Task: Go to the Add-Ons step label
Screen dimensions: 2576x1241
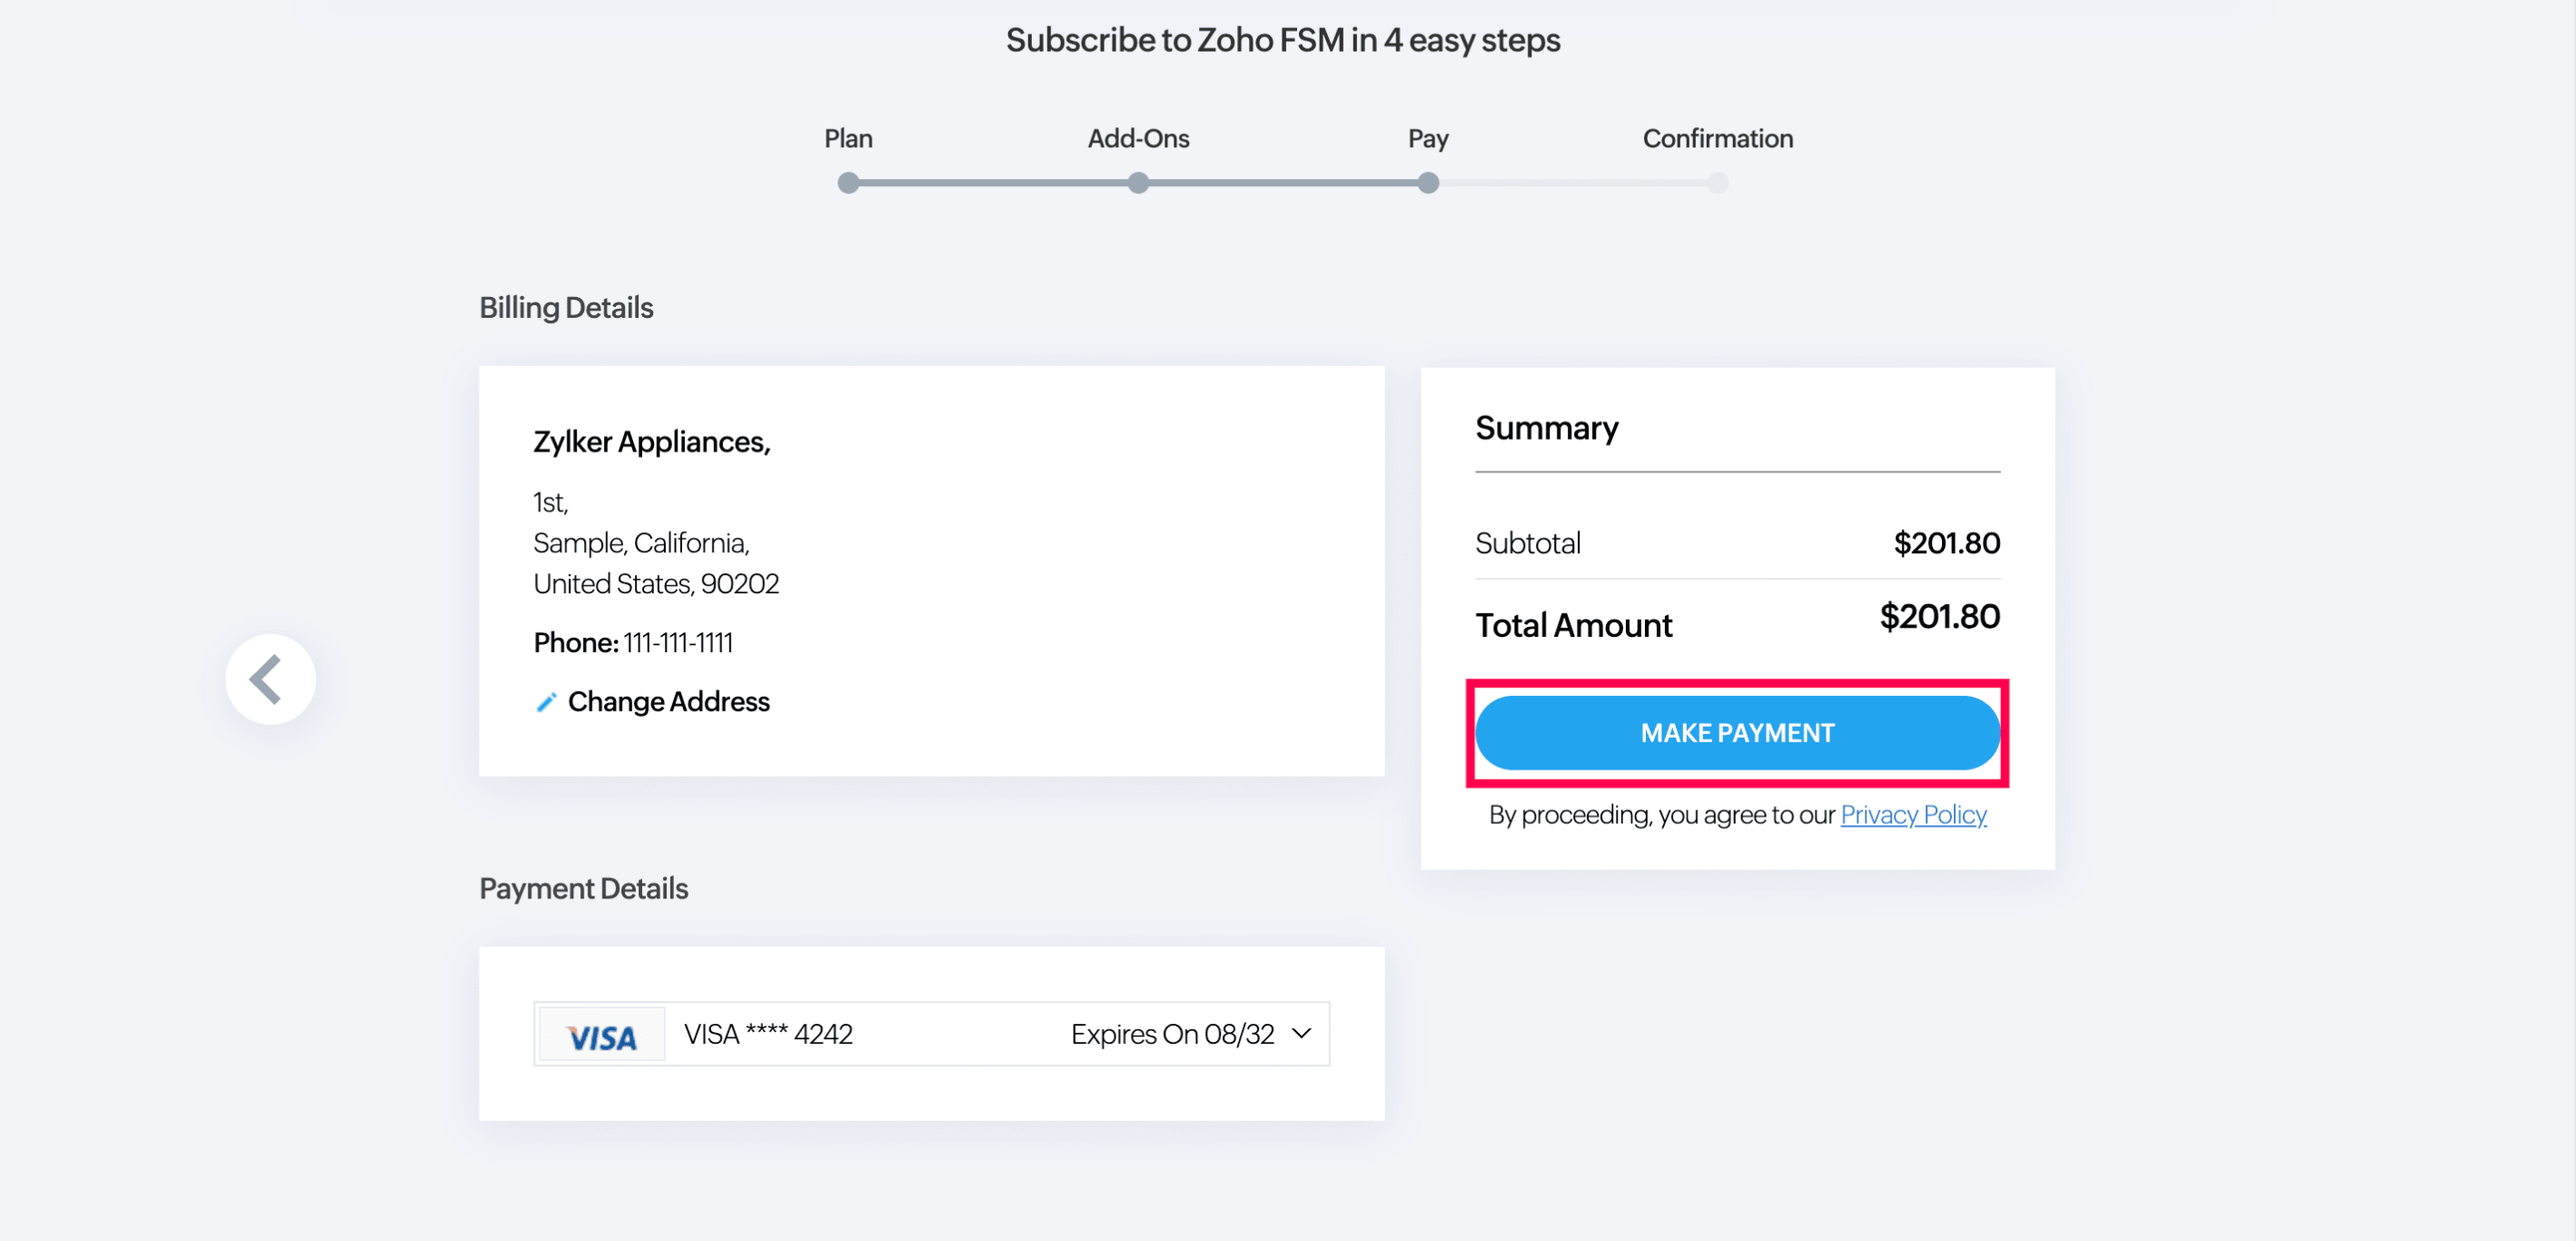Action: pyautogui.click(x=1138, y=138)
